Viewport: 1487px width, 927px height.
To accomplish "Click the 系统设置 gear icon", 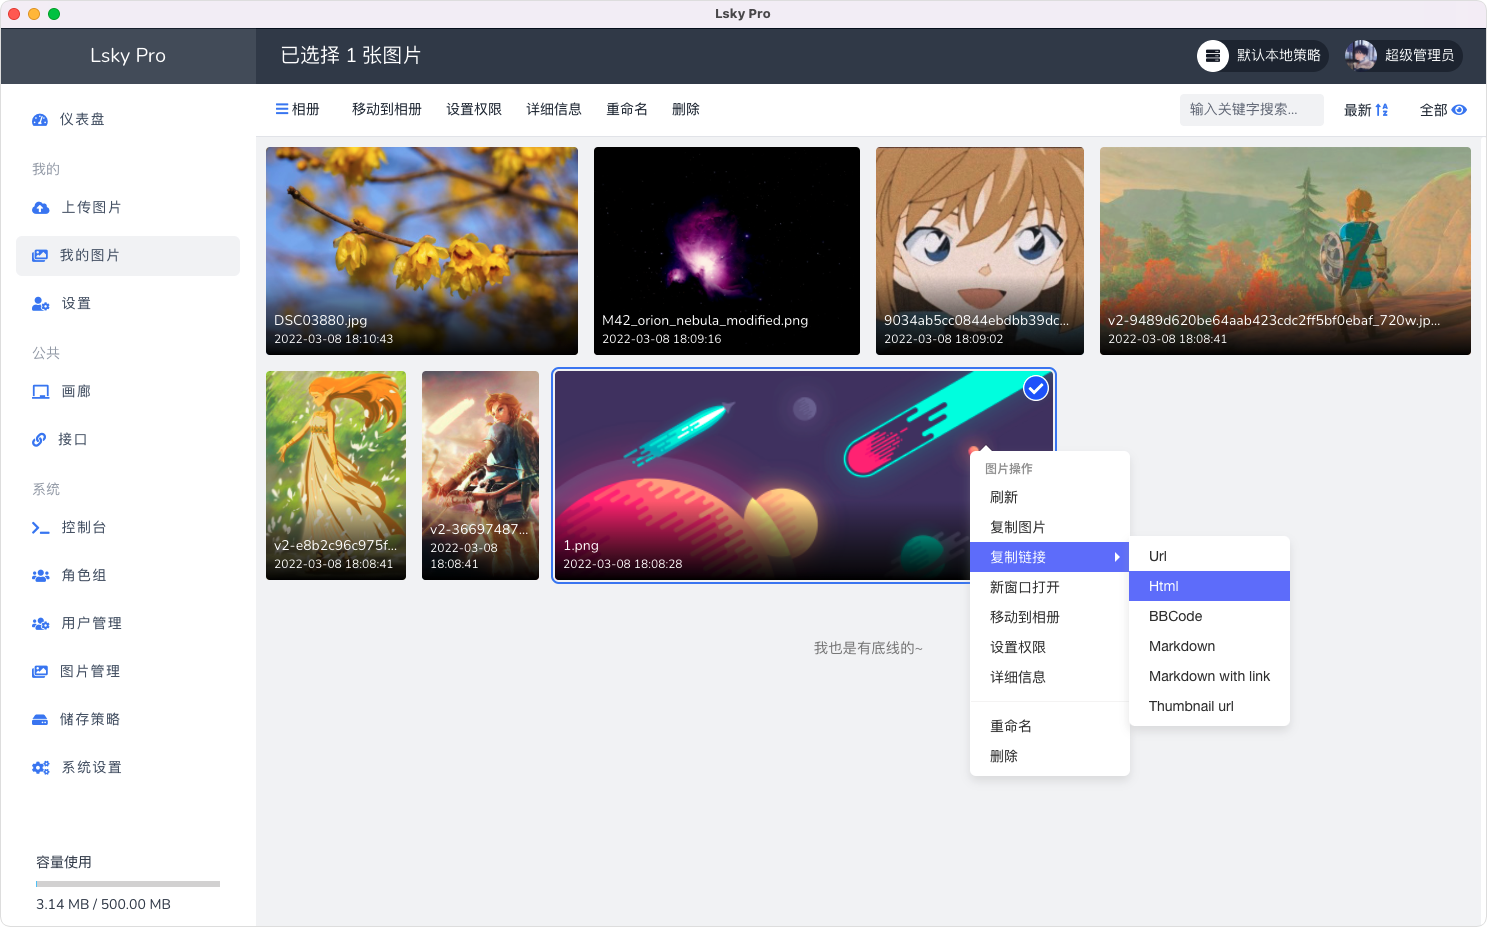I will [40, 767].
